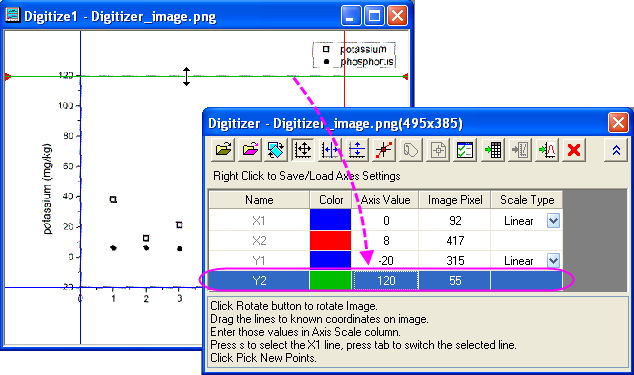The image size is (634, 375).
Task: Click the green arrow to worksheet grid icon
Action: [x=493, y=150]
